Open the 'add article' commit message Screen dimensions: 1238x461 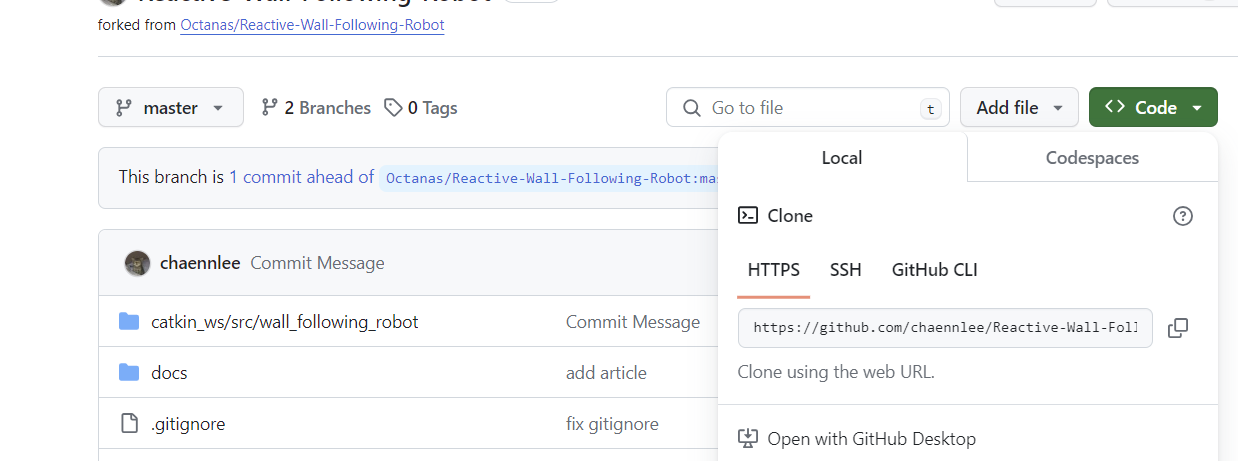tap(606, 373)
